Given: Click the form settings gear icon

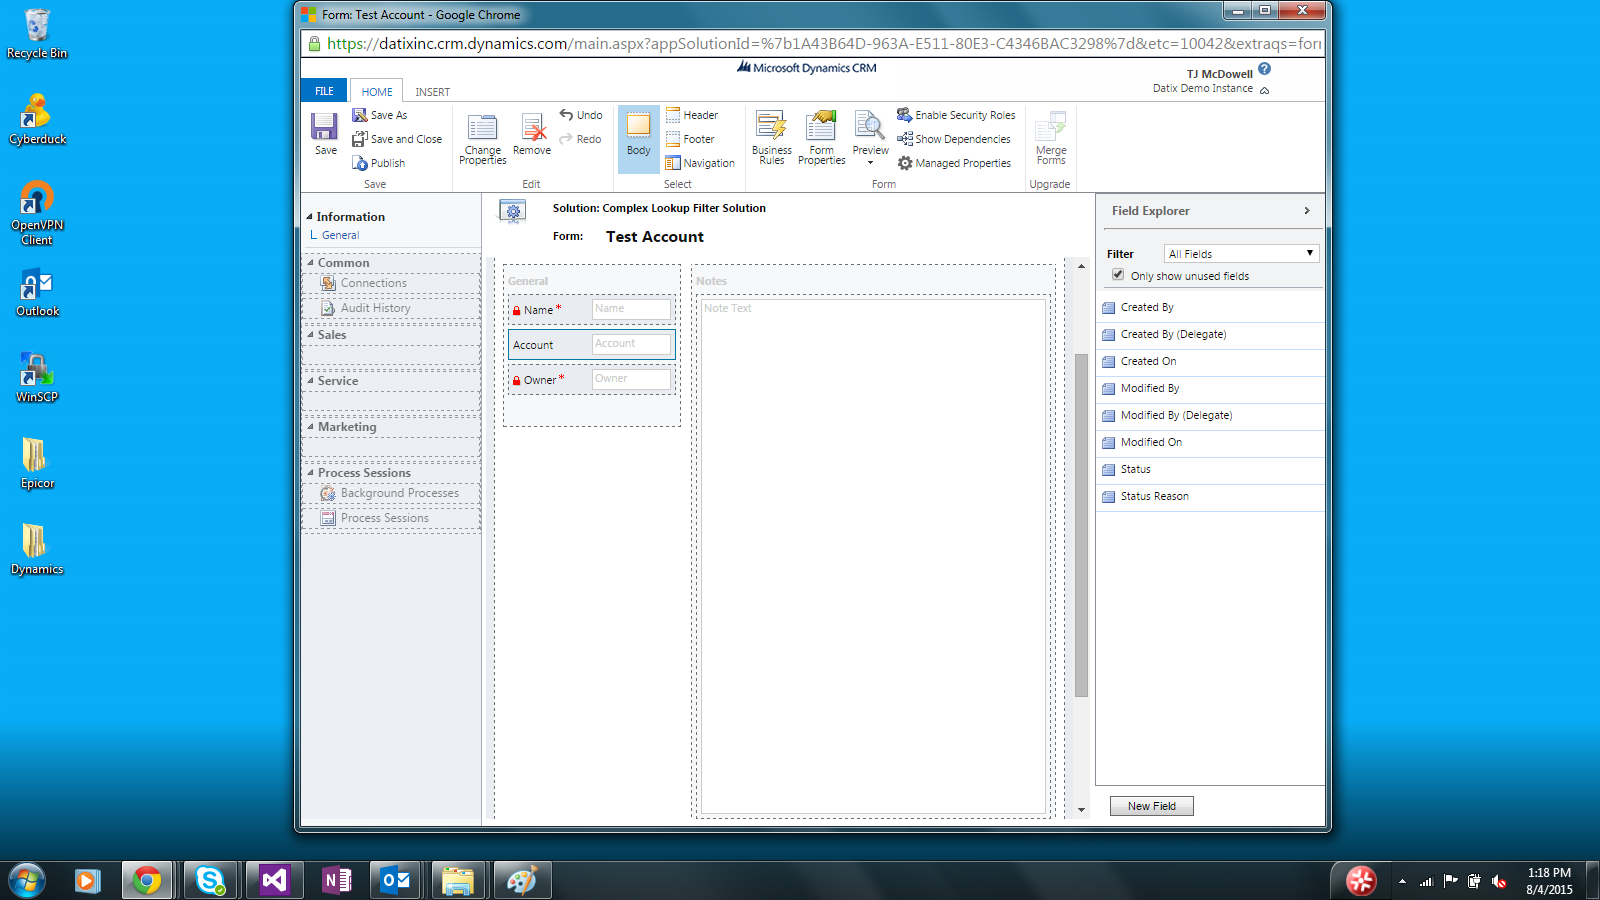Looking at the screenshot, I should click(x=513, y=211).
